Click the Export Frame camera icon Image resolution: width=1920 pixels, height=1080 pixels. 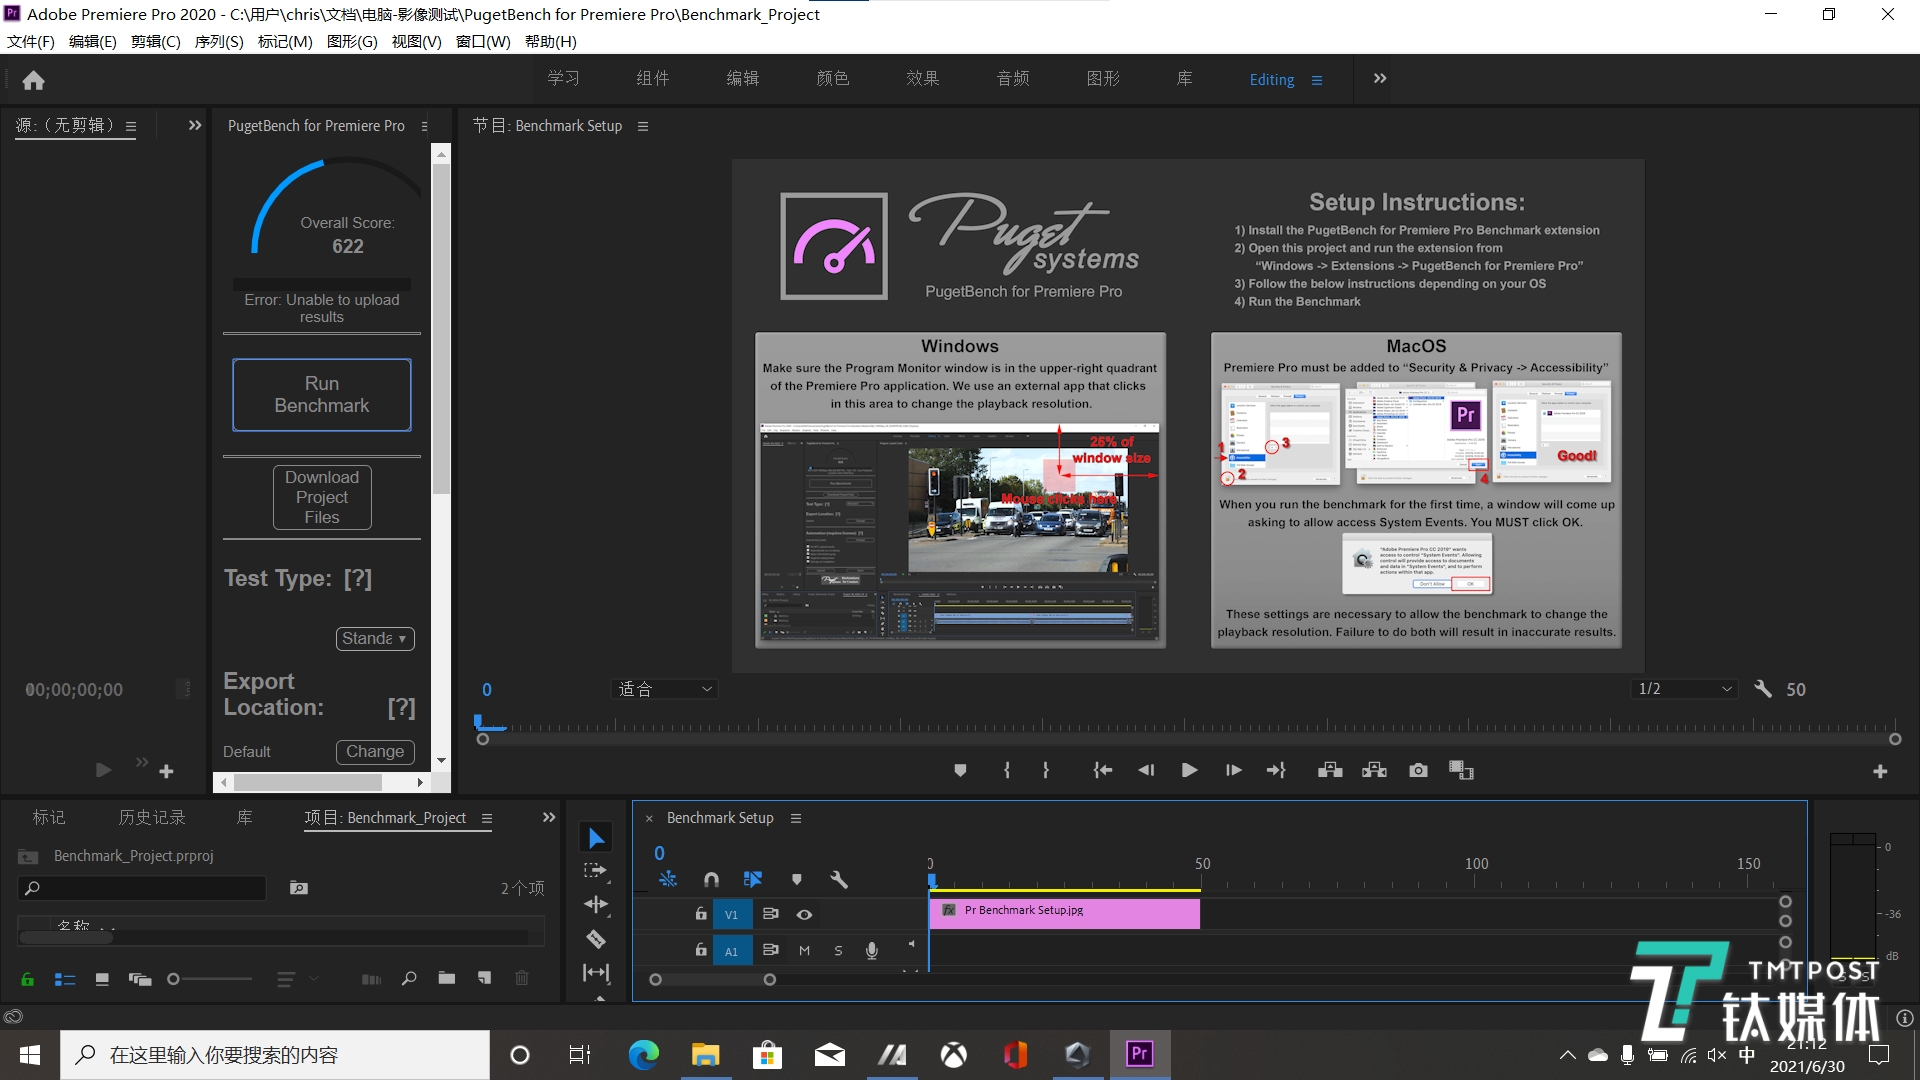click(1418, 770)
